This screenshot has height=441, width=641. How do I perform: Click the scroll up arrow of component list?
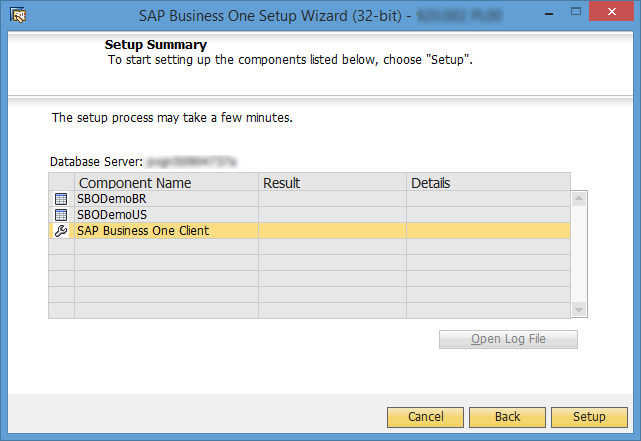[579, 199]
